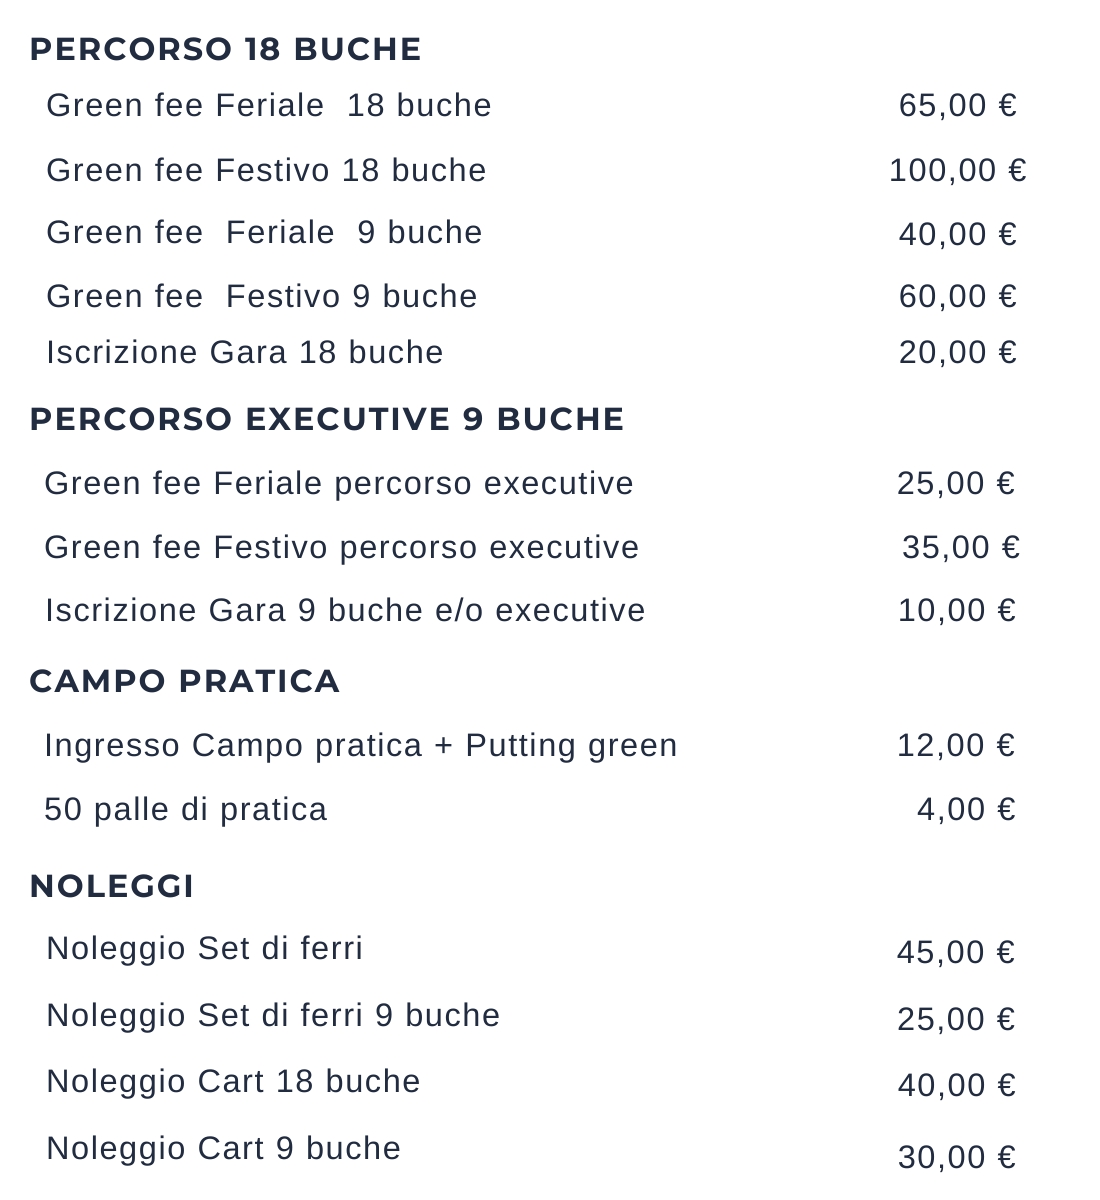This screenshot has height=1200, width=1100.
Task: Click the 60,00 € price
Action: point(957,296)
